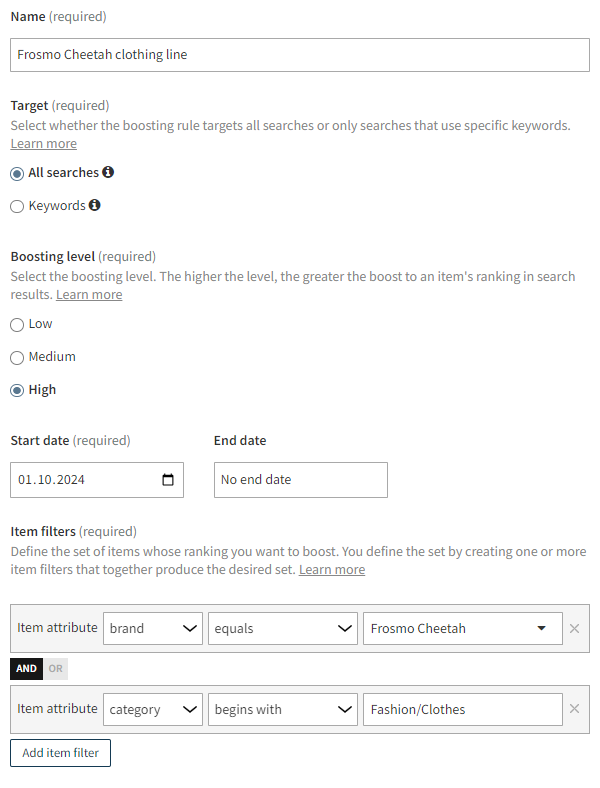Click the Name text field
Screen dimensions: 600x788
point(300,54)
